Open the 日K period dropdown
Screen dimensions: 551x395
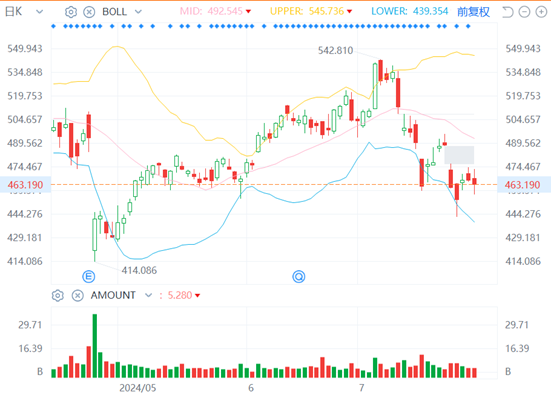(x=39, y=12)
